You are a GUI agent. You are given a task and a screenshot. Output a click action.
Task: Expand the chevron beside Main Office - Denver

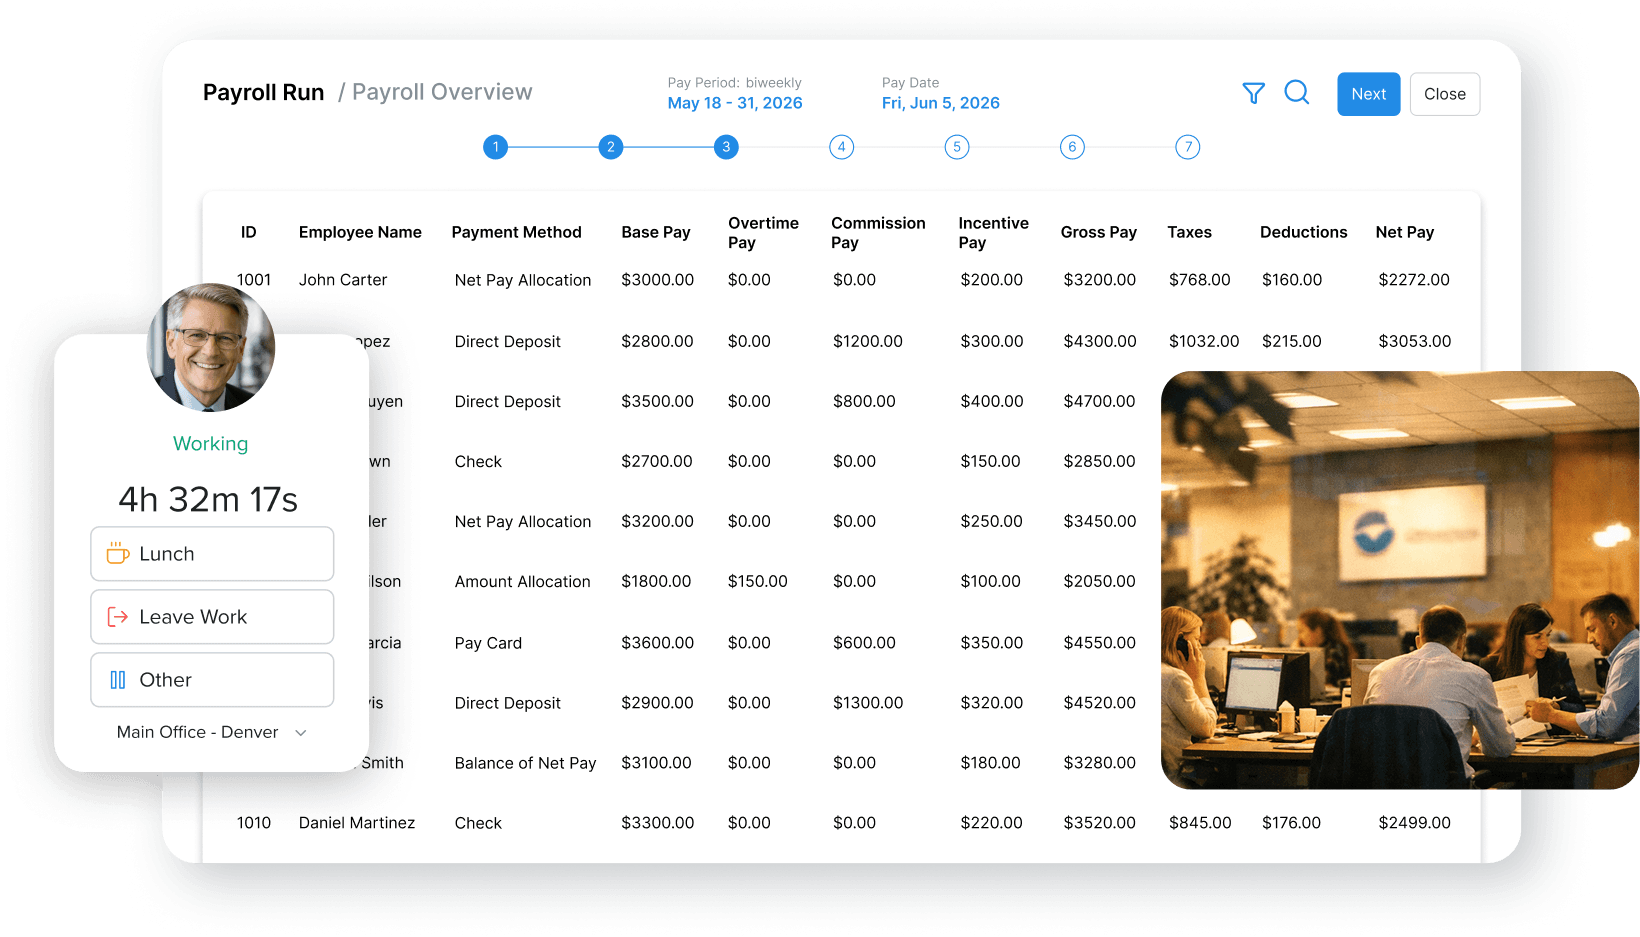click(x=300, y=732)
